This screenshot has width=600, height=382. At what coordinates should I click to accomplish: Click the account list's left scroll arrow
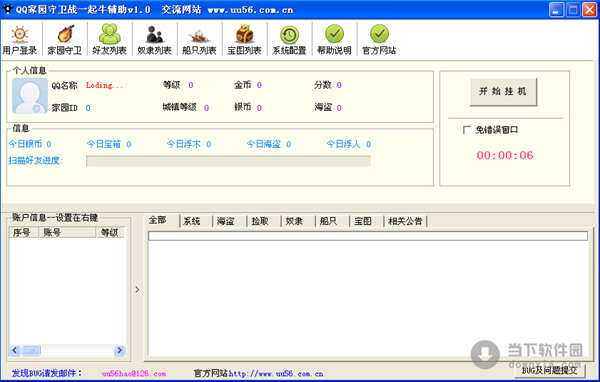click(15, 350)
